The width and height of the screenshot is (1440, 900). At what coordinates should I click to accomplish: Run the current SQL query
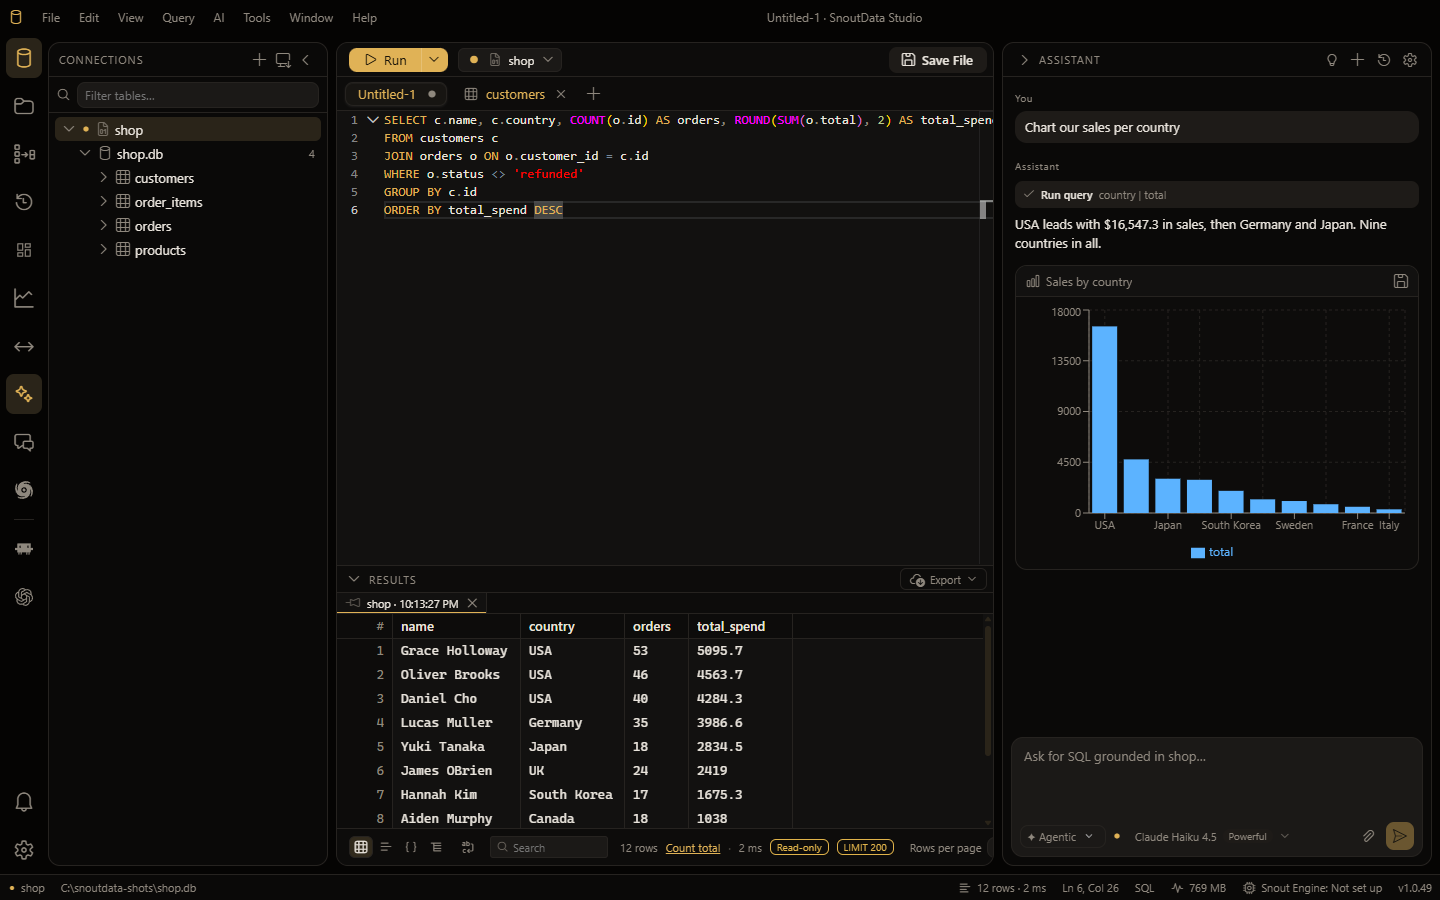pos(385,60)
